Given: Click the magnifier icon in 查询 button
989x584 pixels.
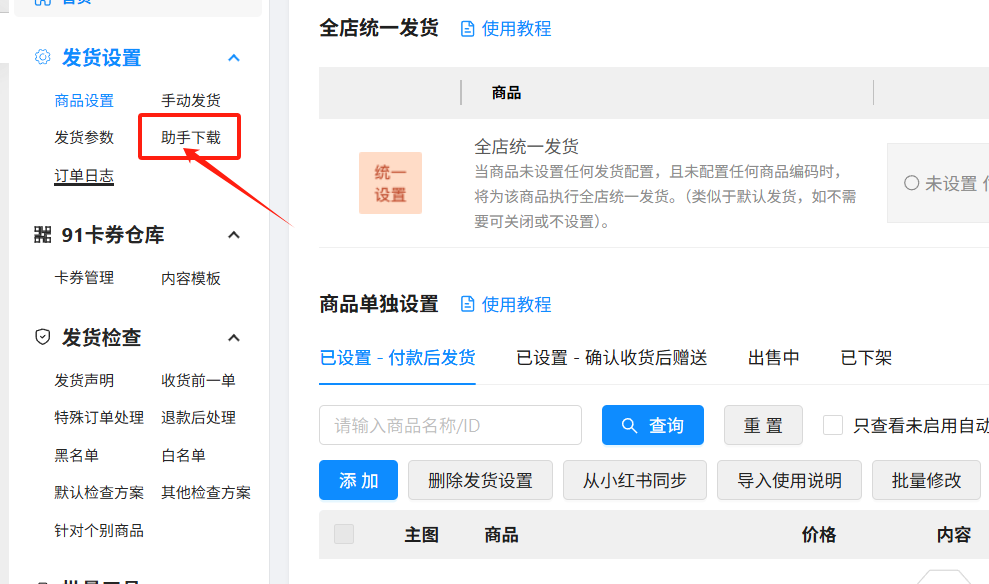Looking at the screenshot, I should click(629, 426).
